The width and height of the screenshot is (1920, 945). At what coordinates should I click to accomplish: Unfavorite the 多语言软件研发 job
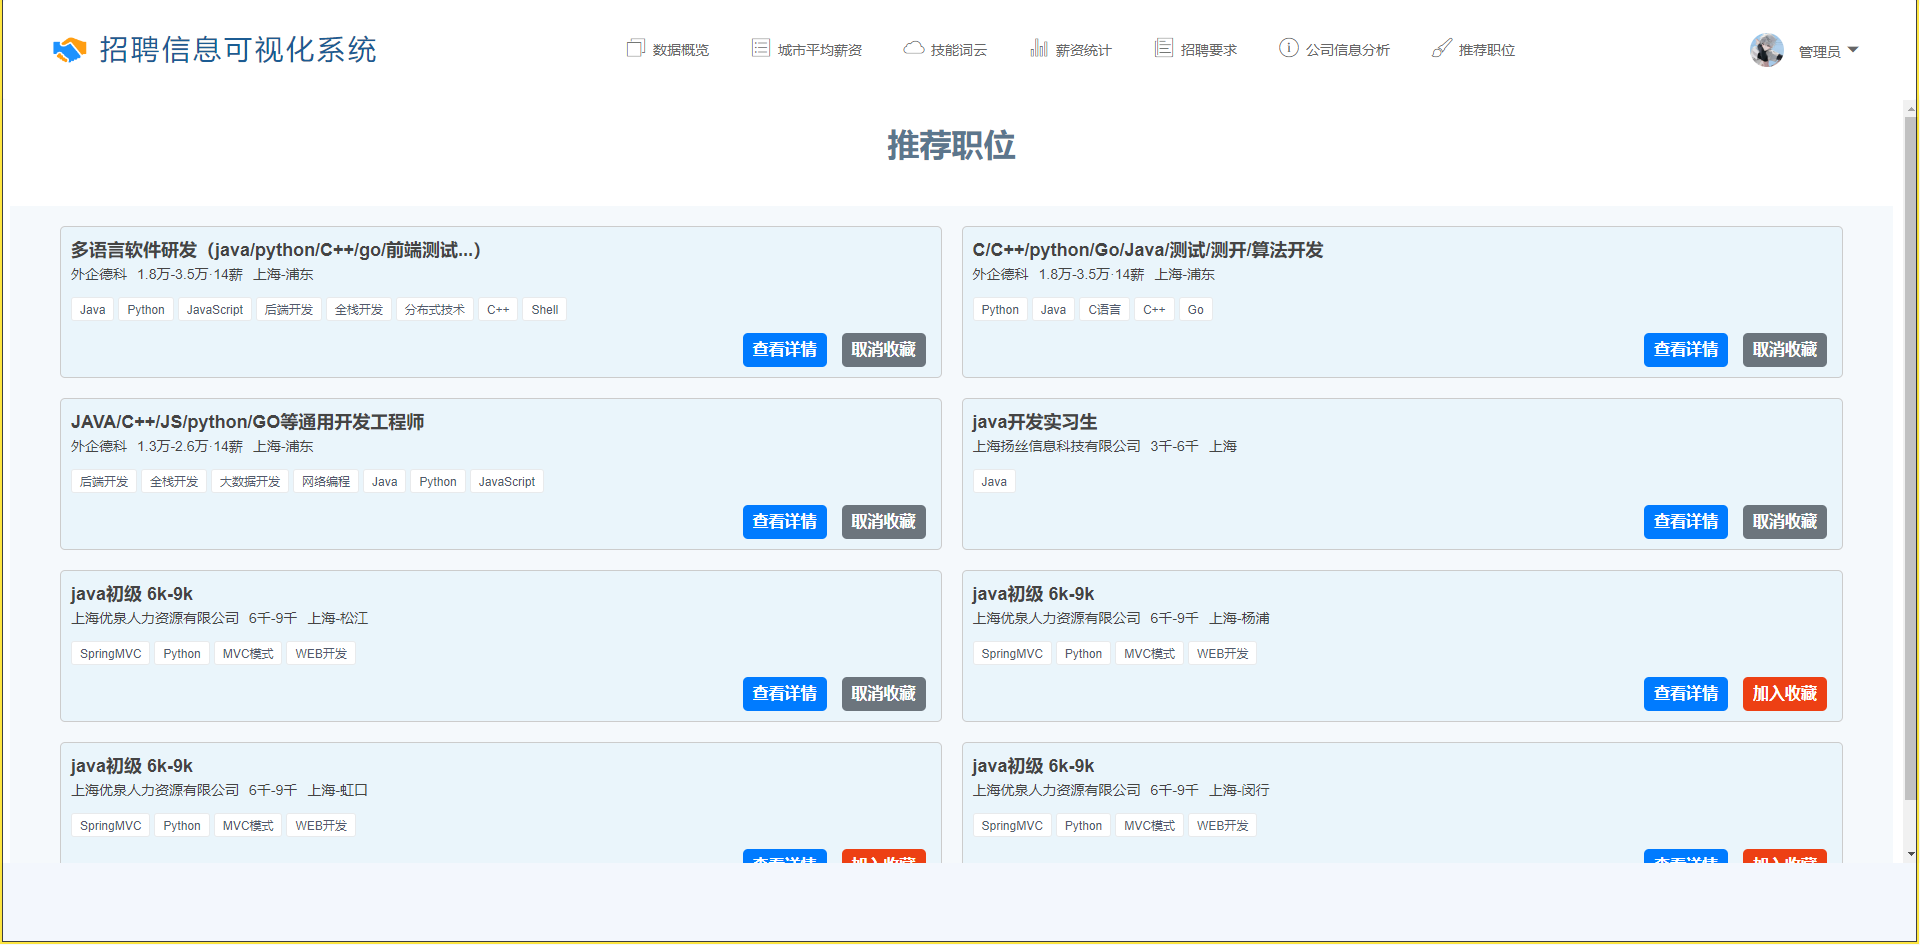tap(884, 350)
